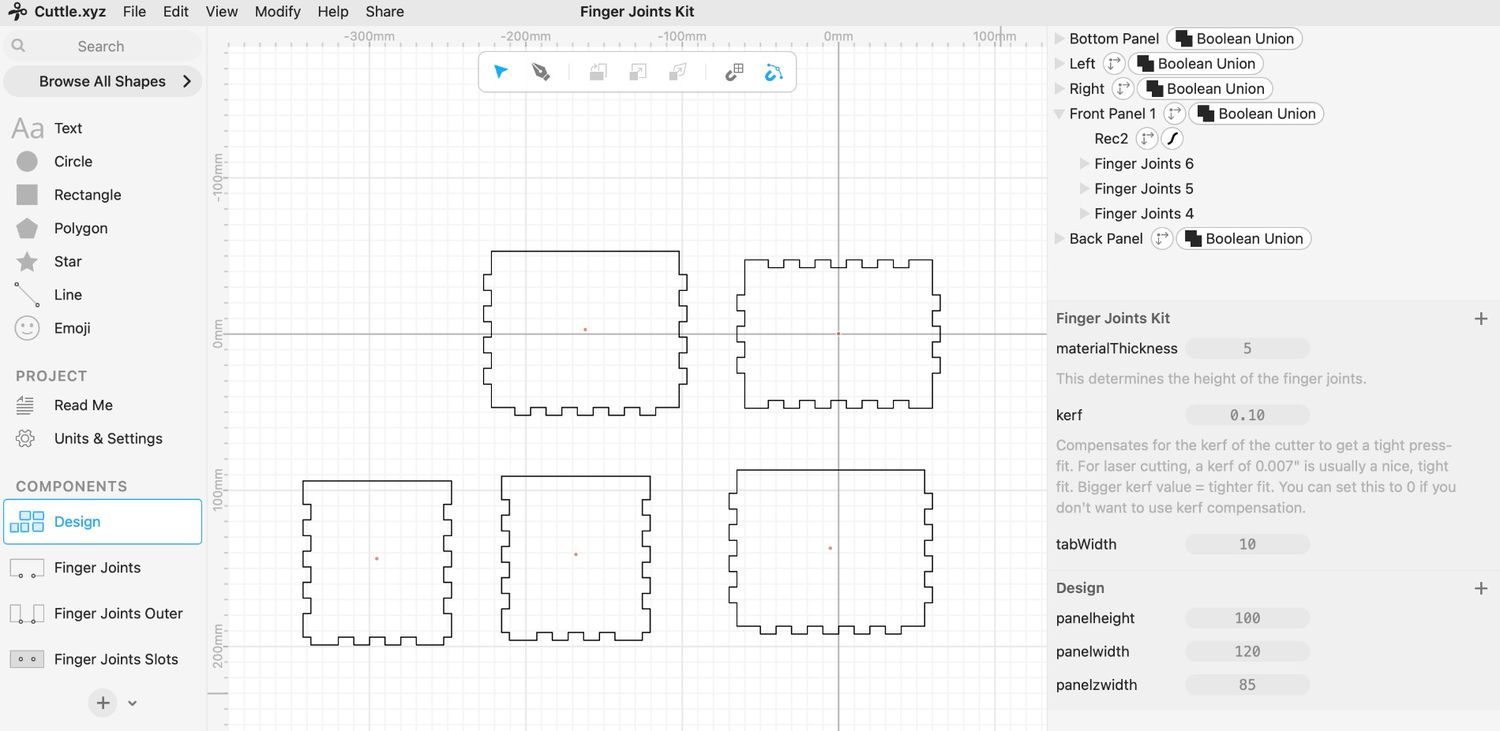
Task: Click the panelheight value field
Action: pos(1247,618)
